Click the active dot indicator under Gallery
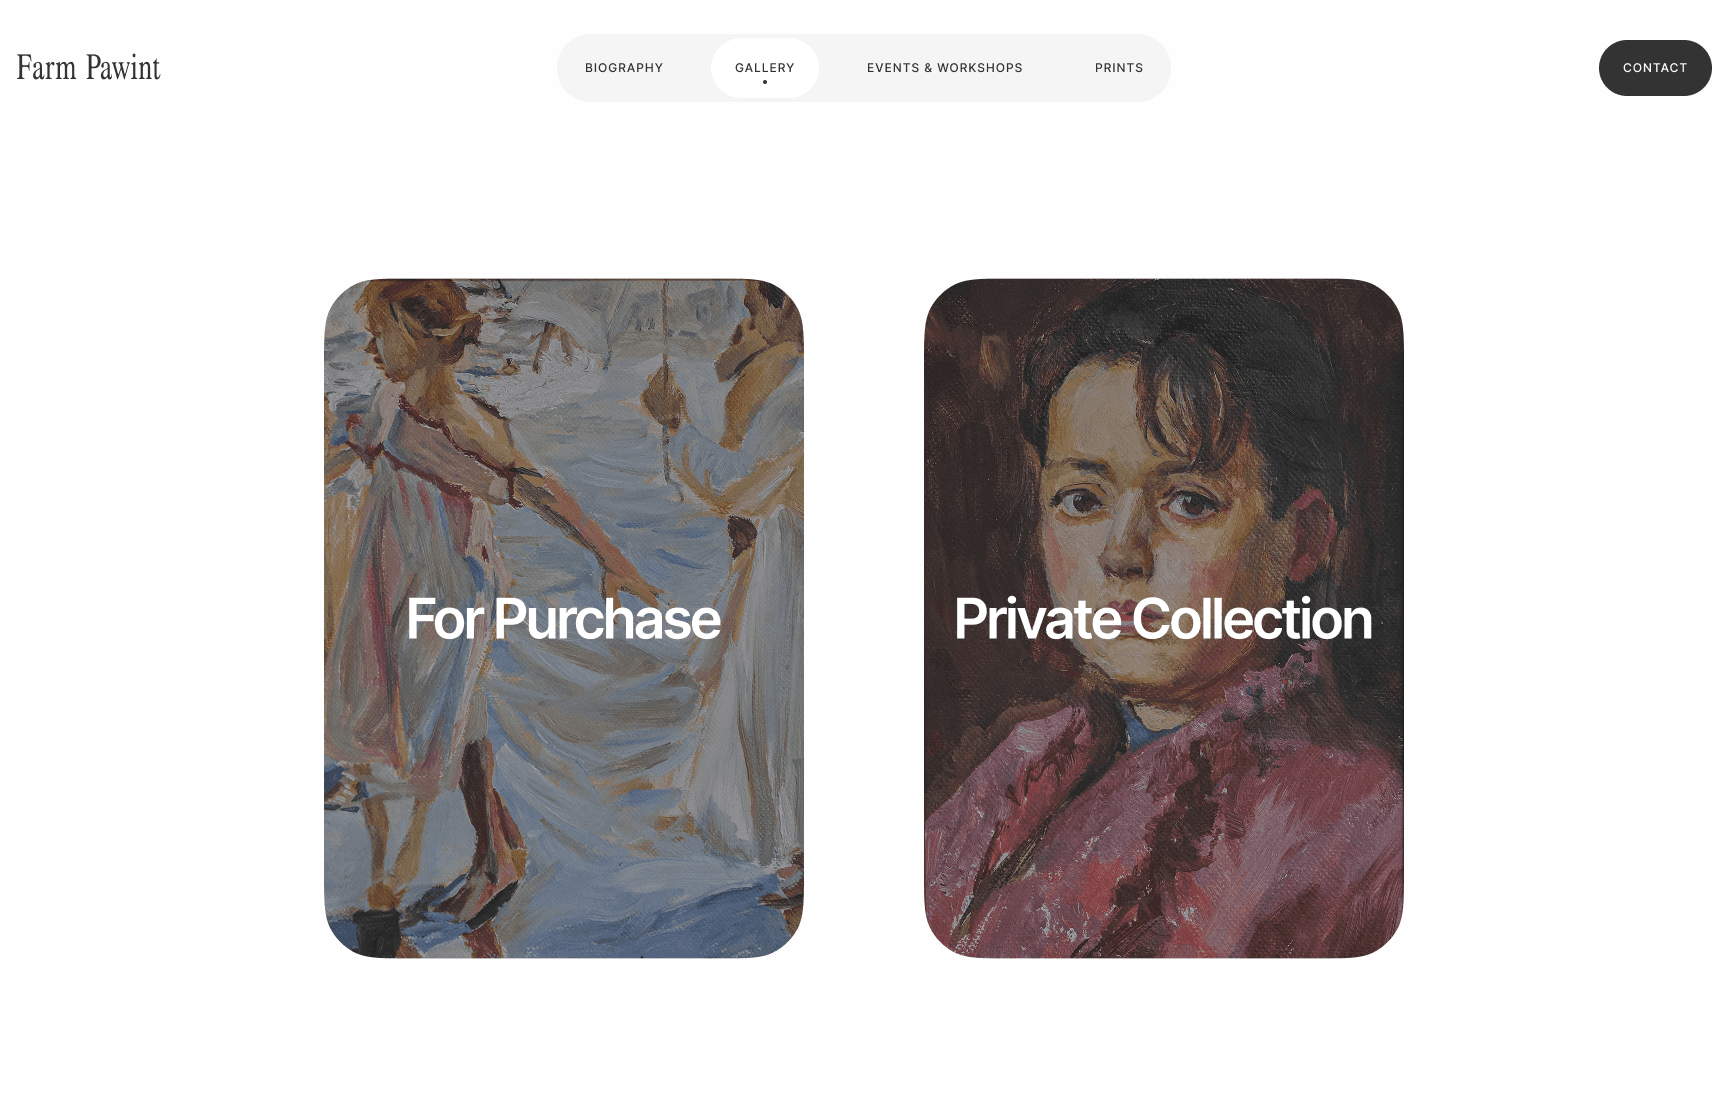This screenshot has width=1728, height=1117. pyautogui.click(x=765, y=82)
